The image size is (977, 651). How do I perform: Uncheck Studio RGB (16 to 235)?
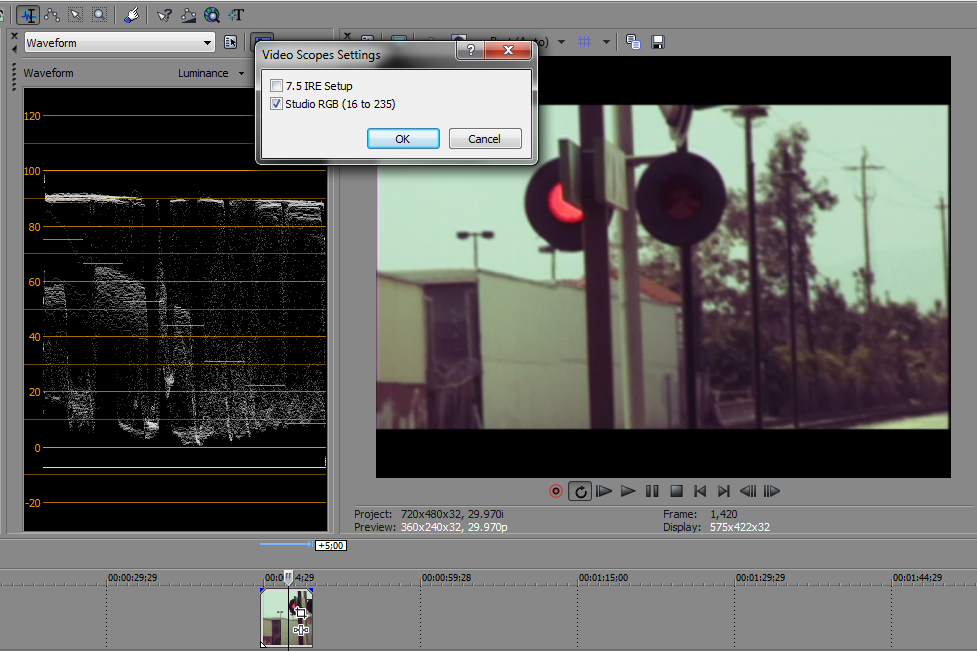277,104
